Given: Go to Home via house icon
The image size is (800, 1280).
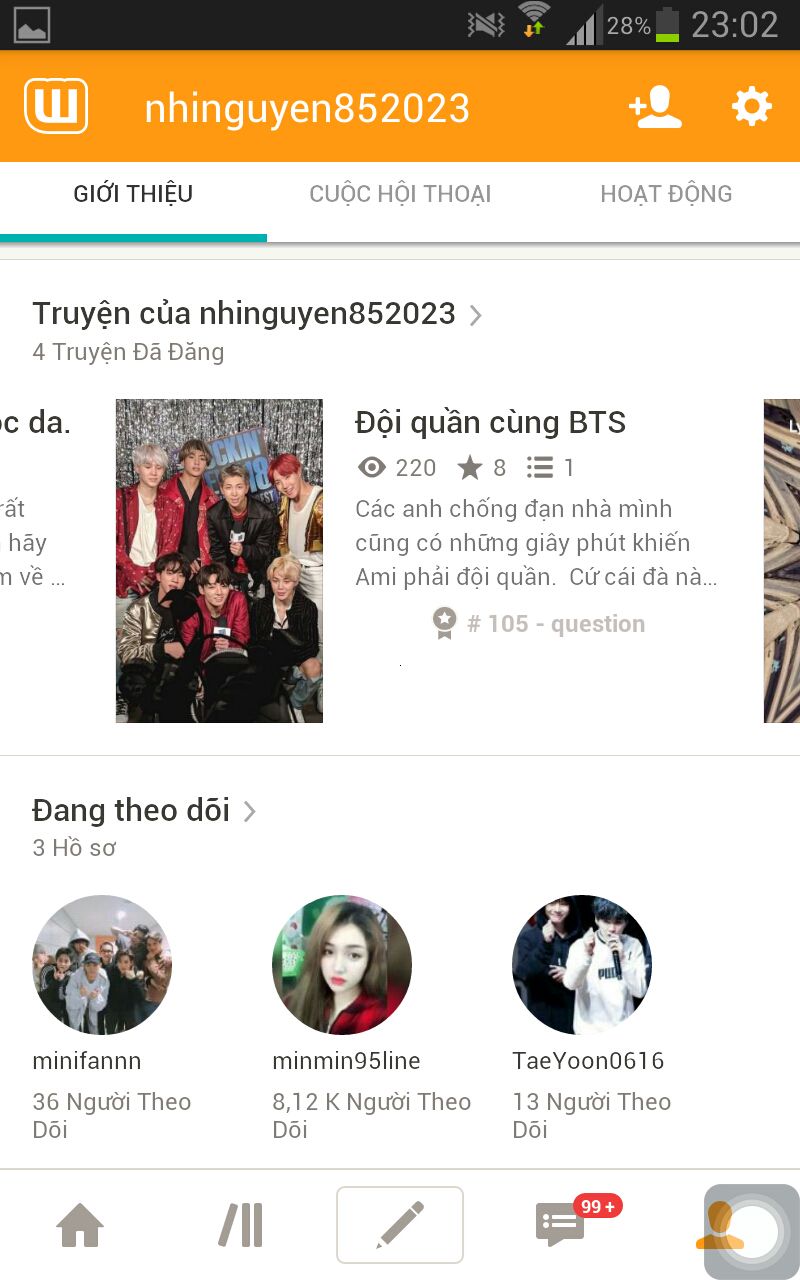Looking at the screenshot, I should 80,1225.
